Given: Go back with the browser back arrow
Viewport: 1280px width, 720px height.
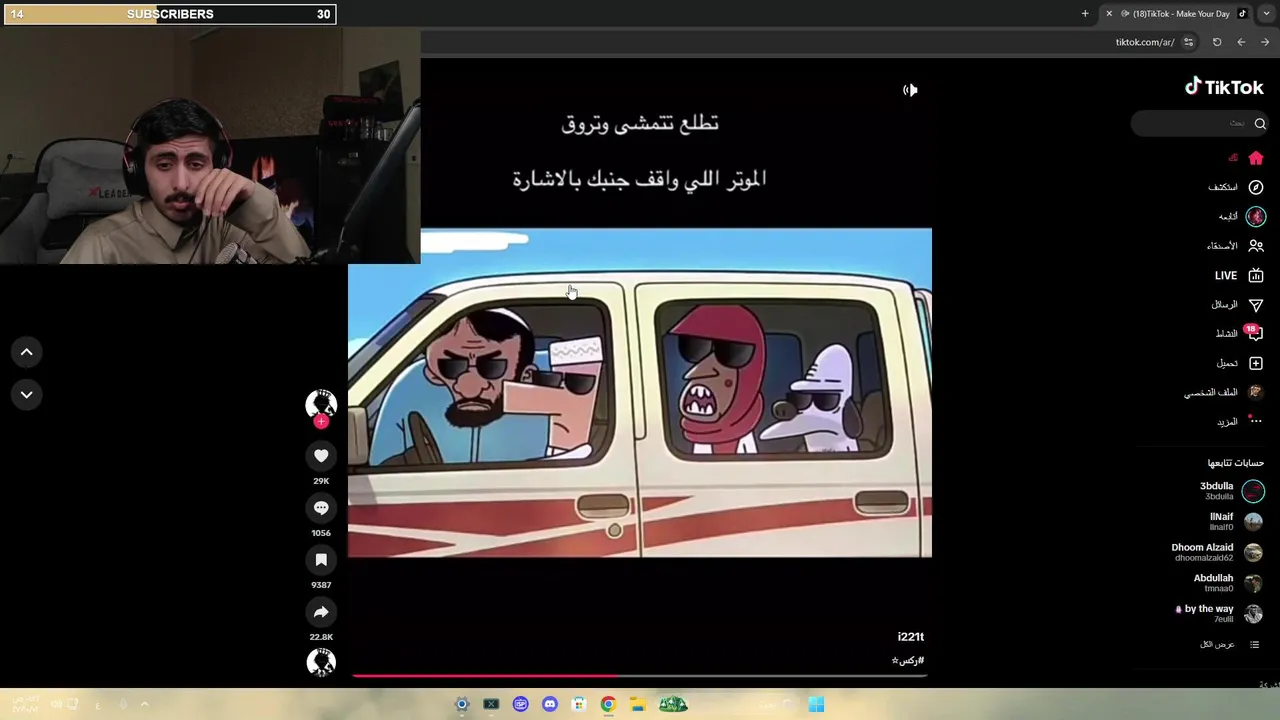Looking at the screenshot, I should click(x=1241, y=42).
